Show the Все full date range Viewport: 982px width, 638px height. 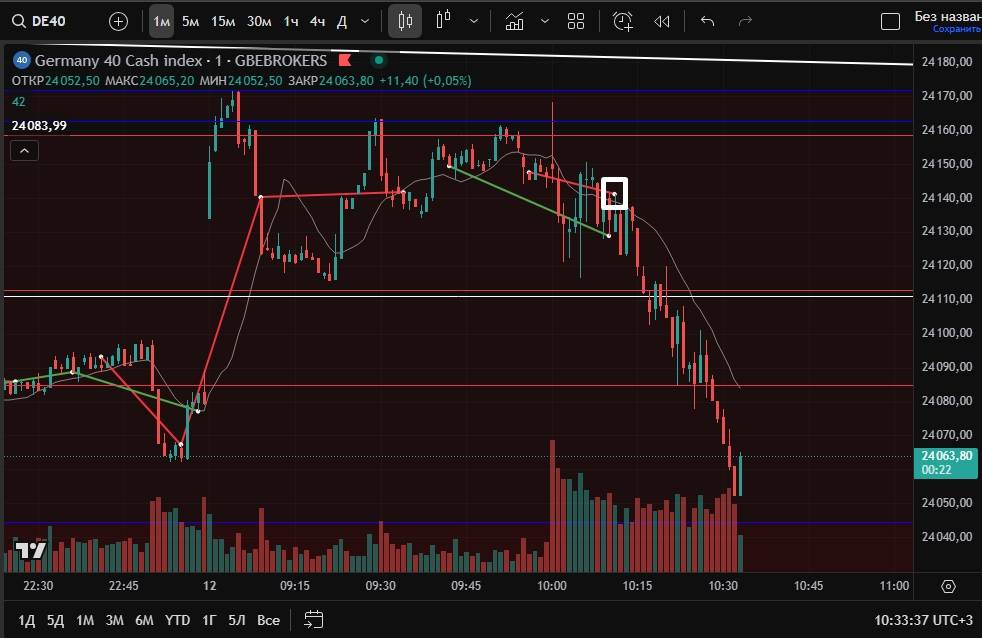[x=268, y=620]
